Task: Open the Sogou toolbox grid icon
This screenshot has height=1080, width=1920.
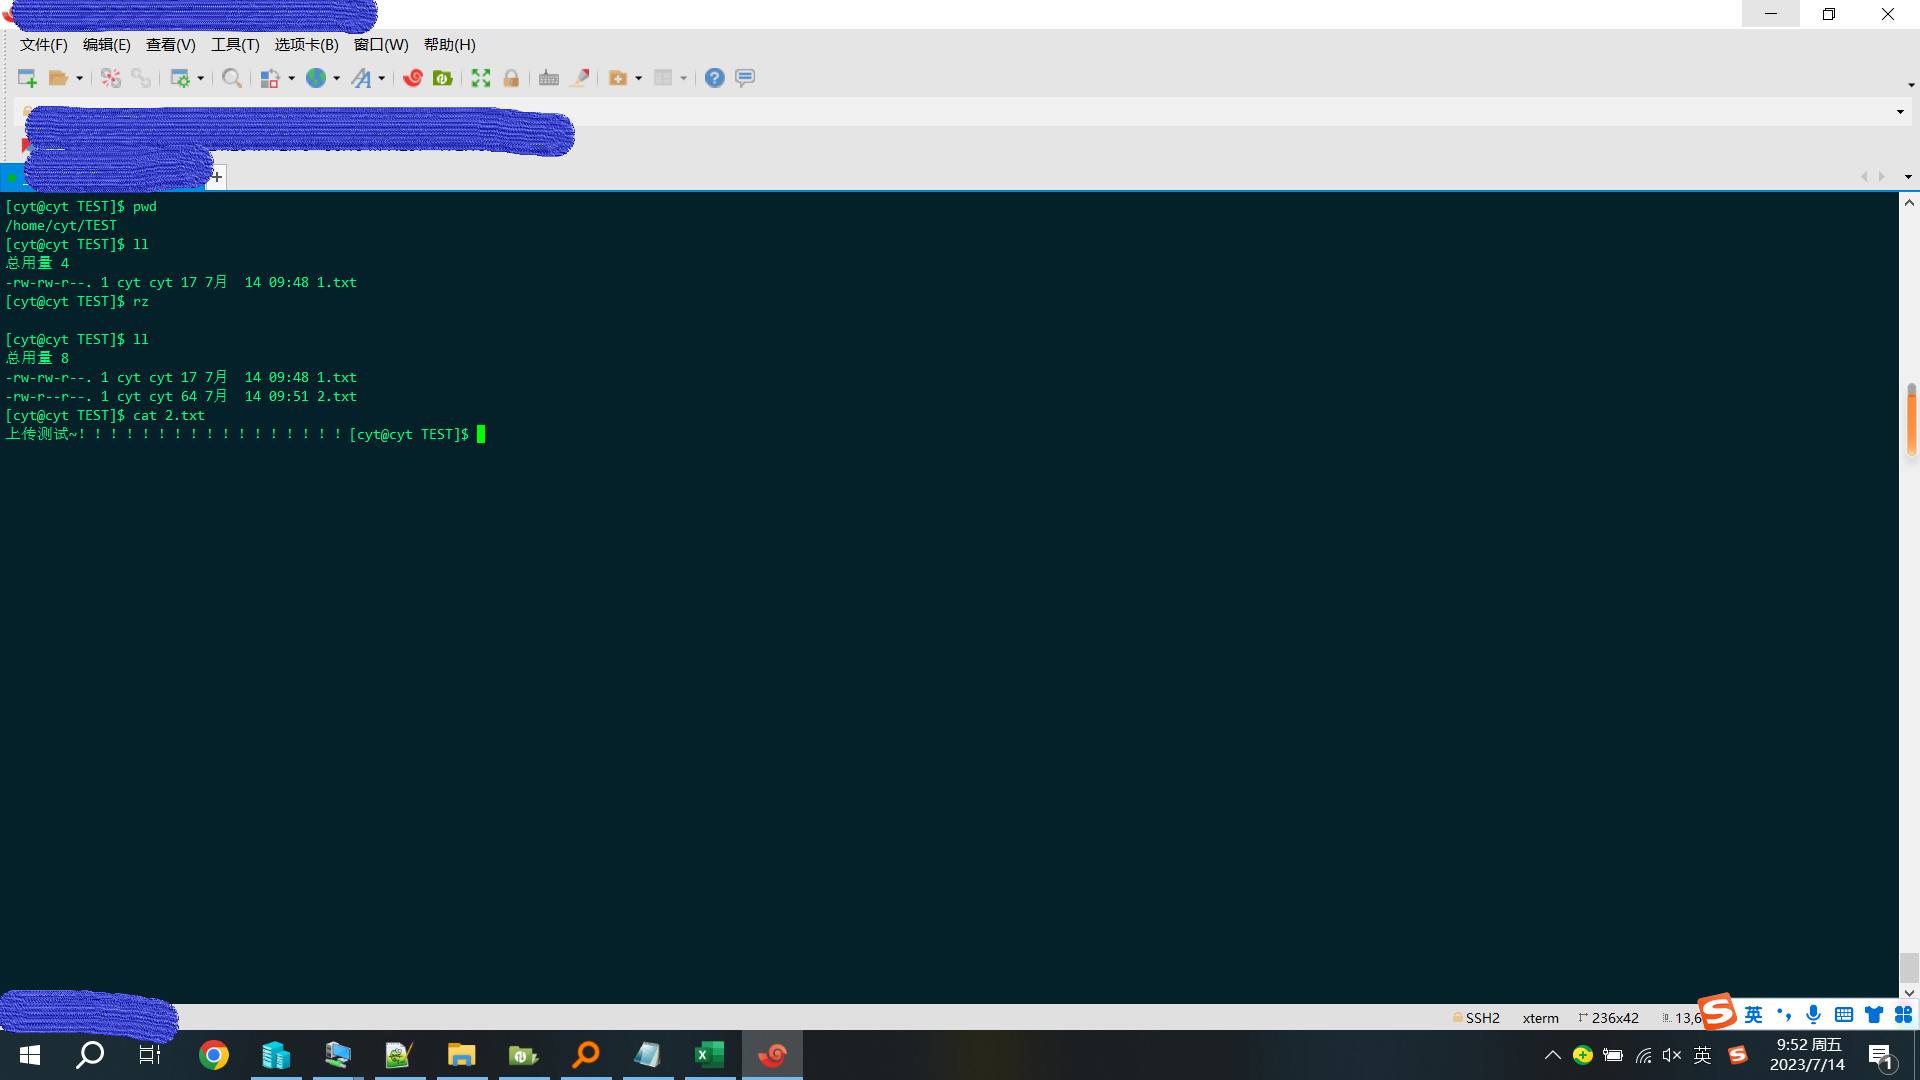Action: coord(1903,1015)
